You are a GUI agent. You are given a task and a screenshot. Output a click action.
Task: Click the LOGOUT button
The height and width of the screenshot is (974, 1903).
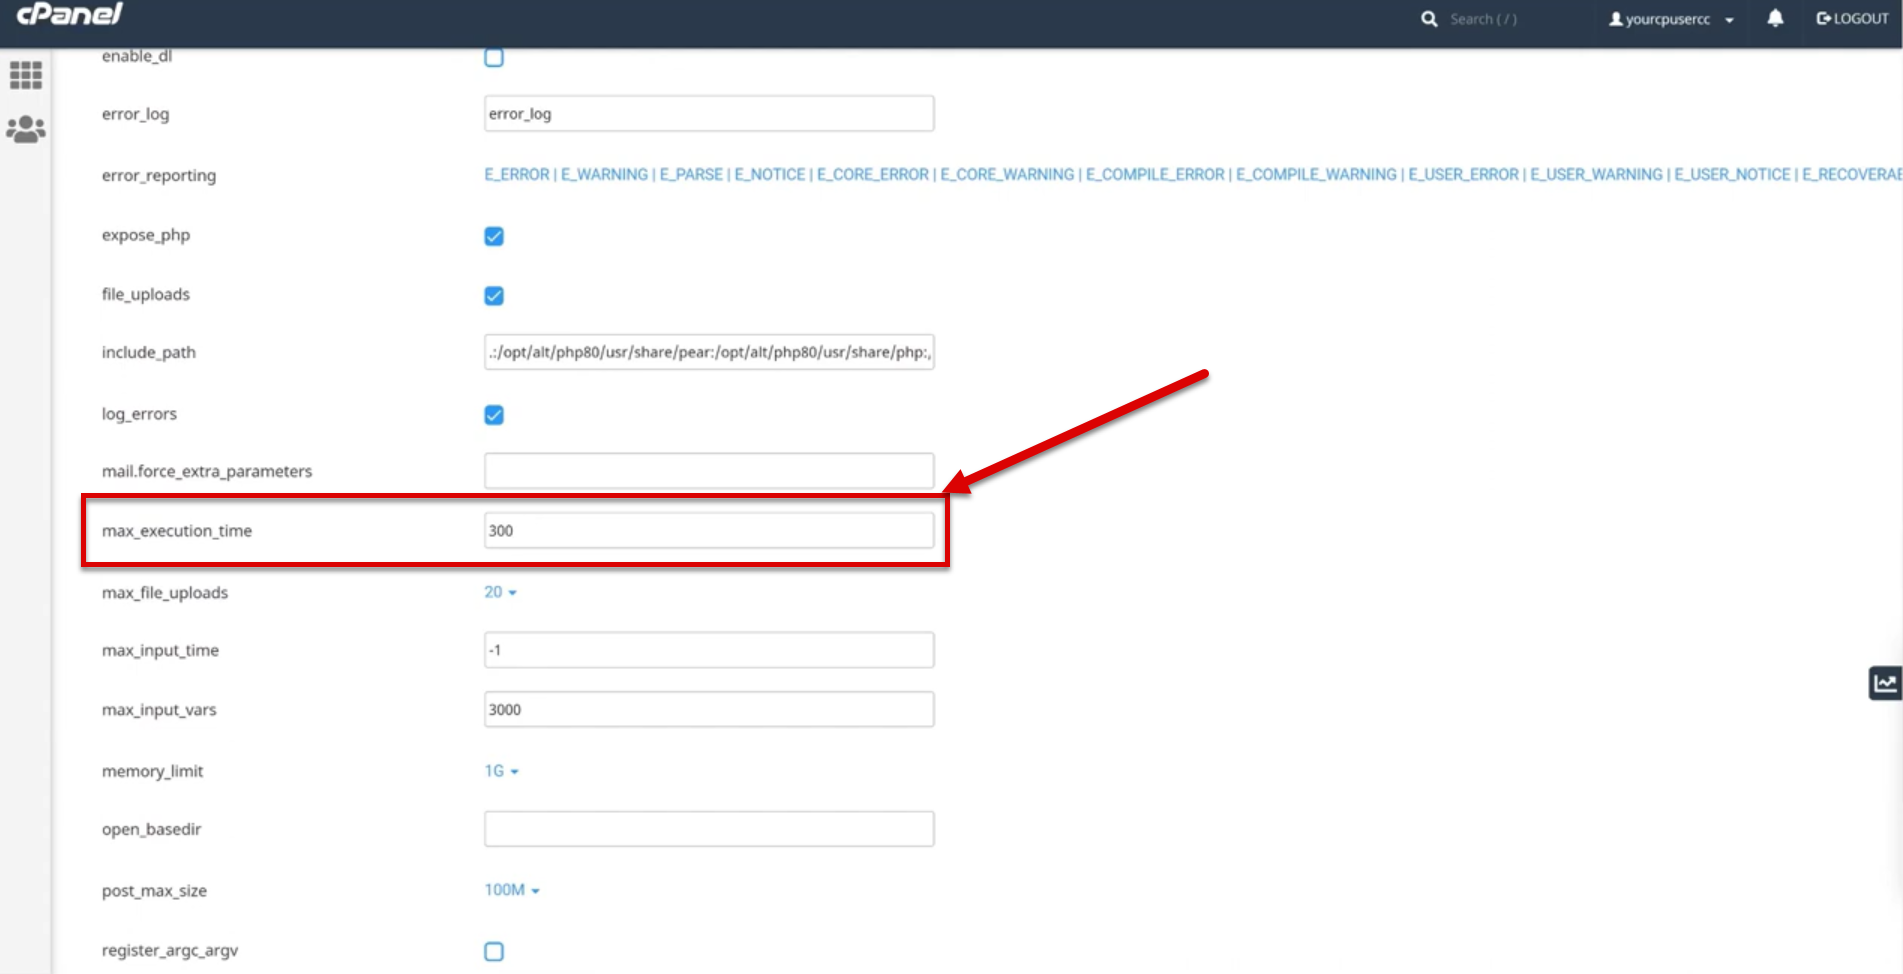point(1852,19)
